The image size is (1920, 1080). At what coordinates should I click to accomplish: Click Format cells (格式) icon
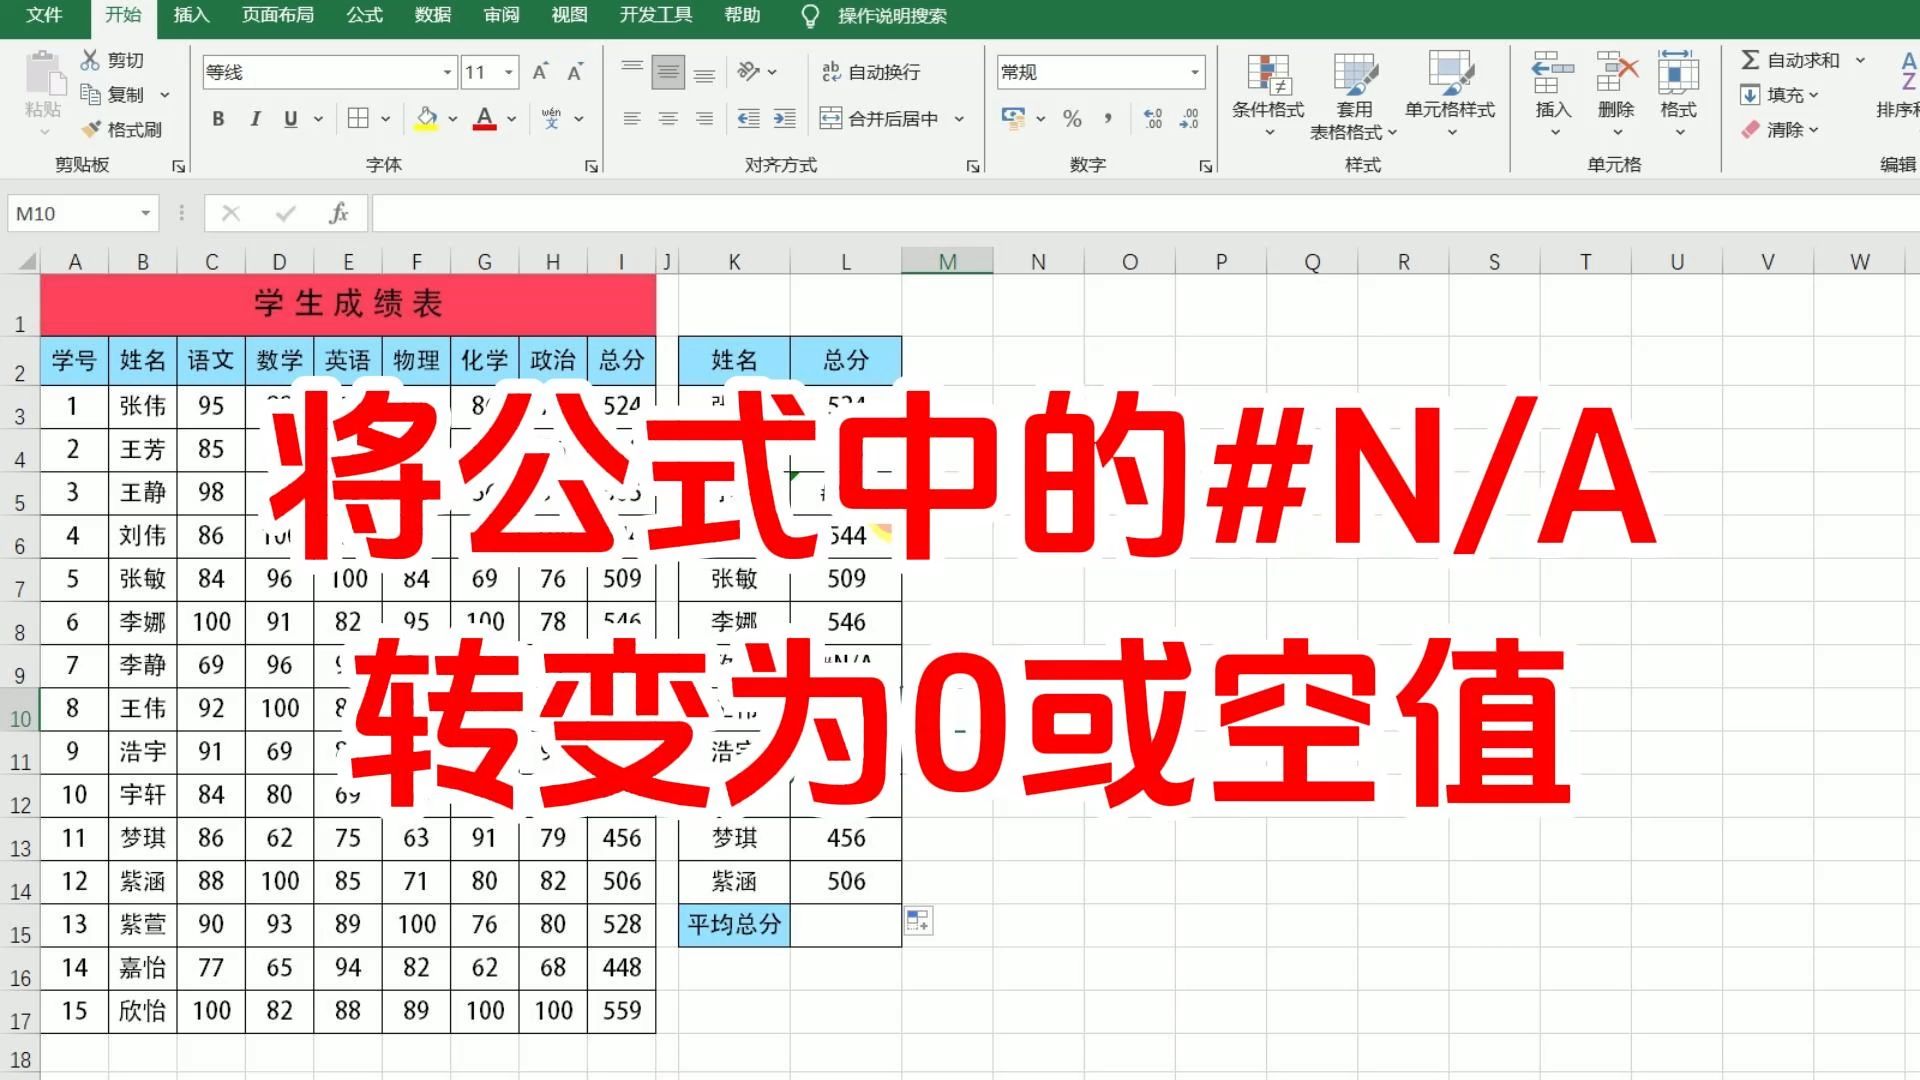tap(1678, 75)
